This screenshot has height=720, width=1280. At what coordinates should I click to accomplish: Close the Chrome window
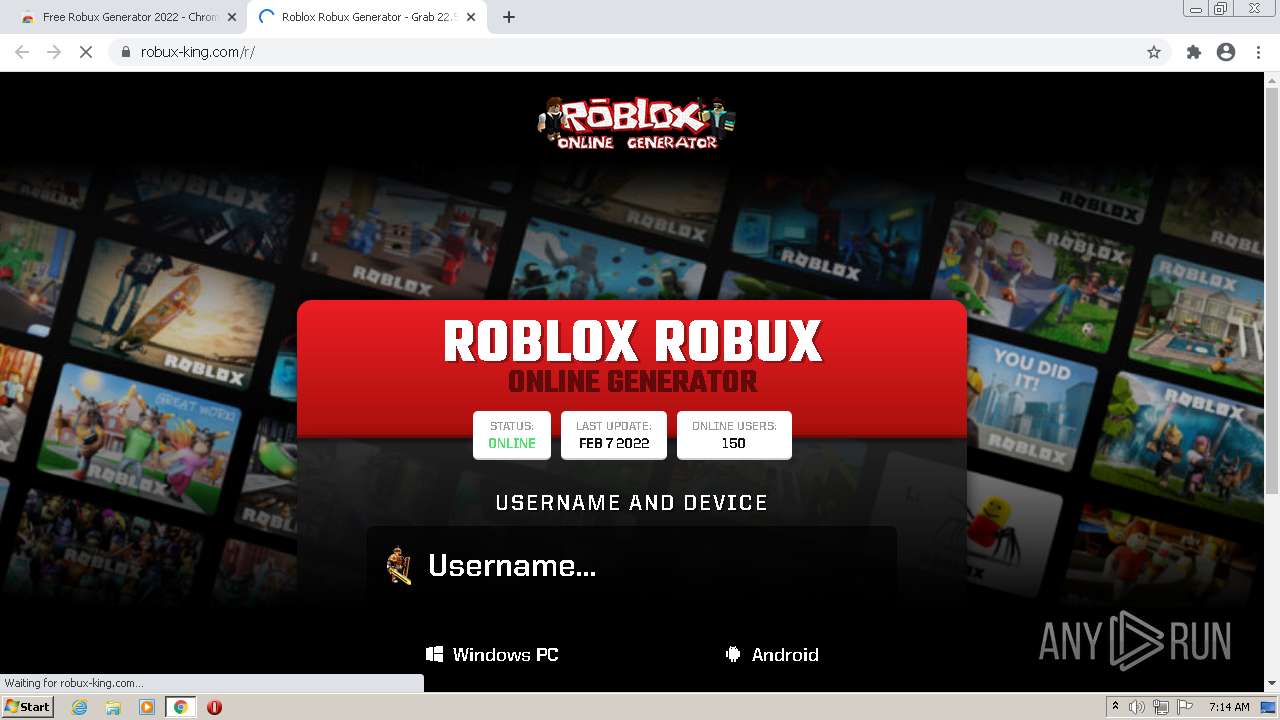point(1254,8)
